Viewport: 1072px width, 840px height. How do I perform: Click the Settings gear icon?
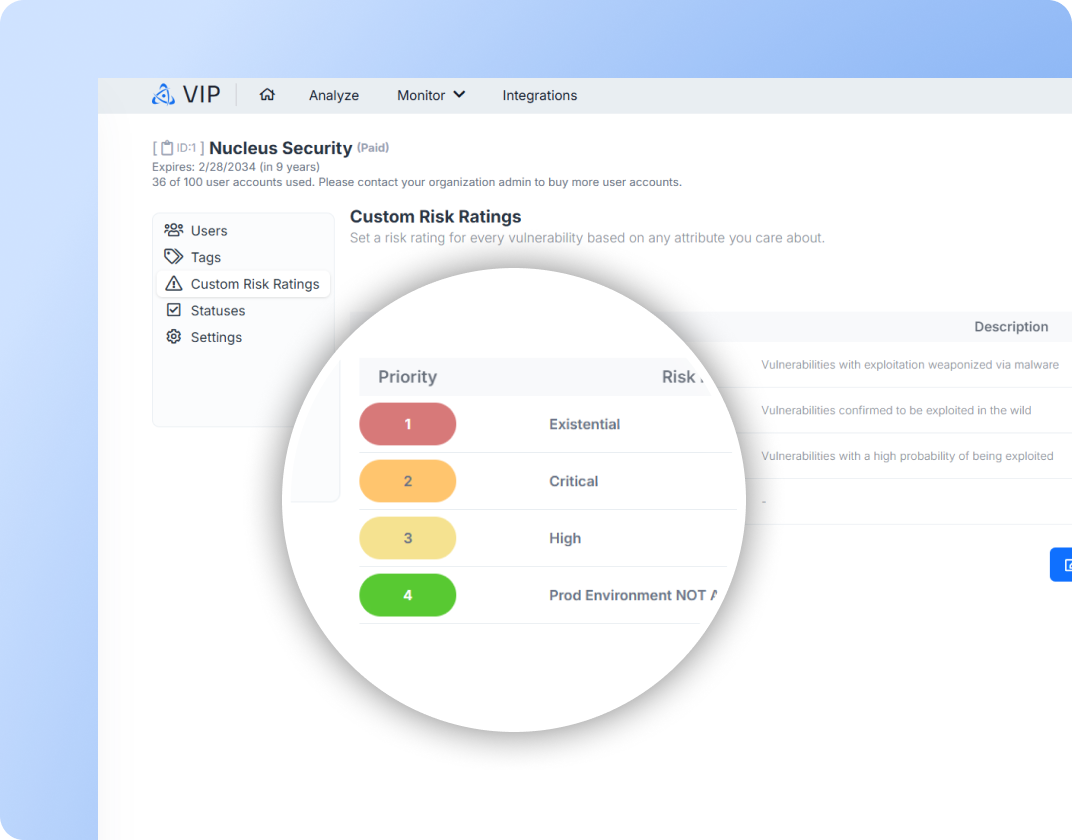point(174,336)
